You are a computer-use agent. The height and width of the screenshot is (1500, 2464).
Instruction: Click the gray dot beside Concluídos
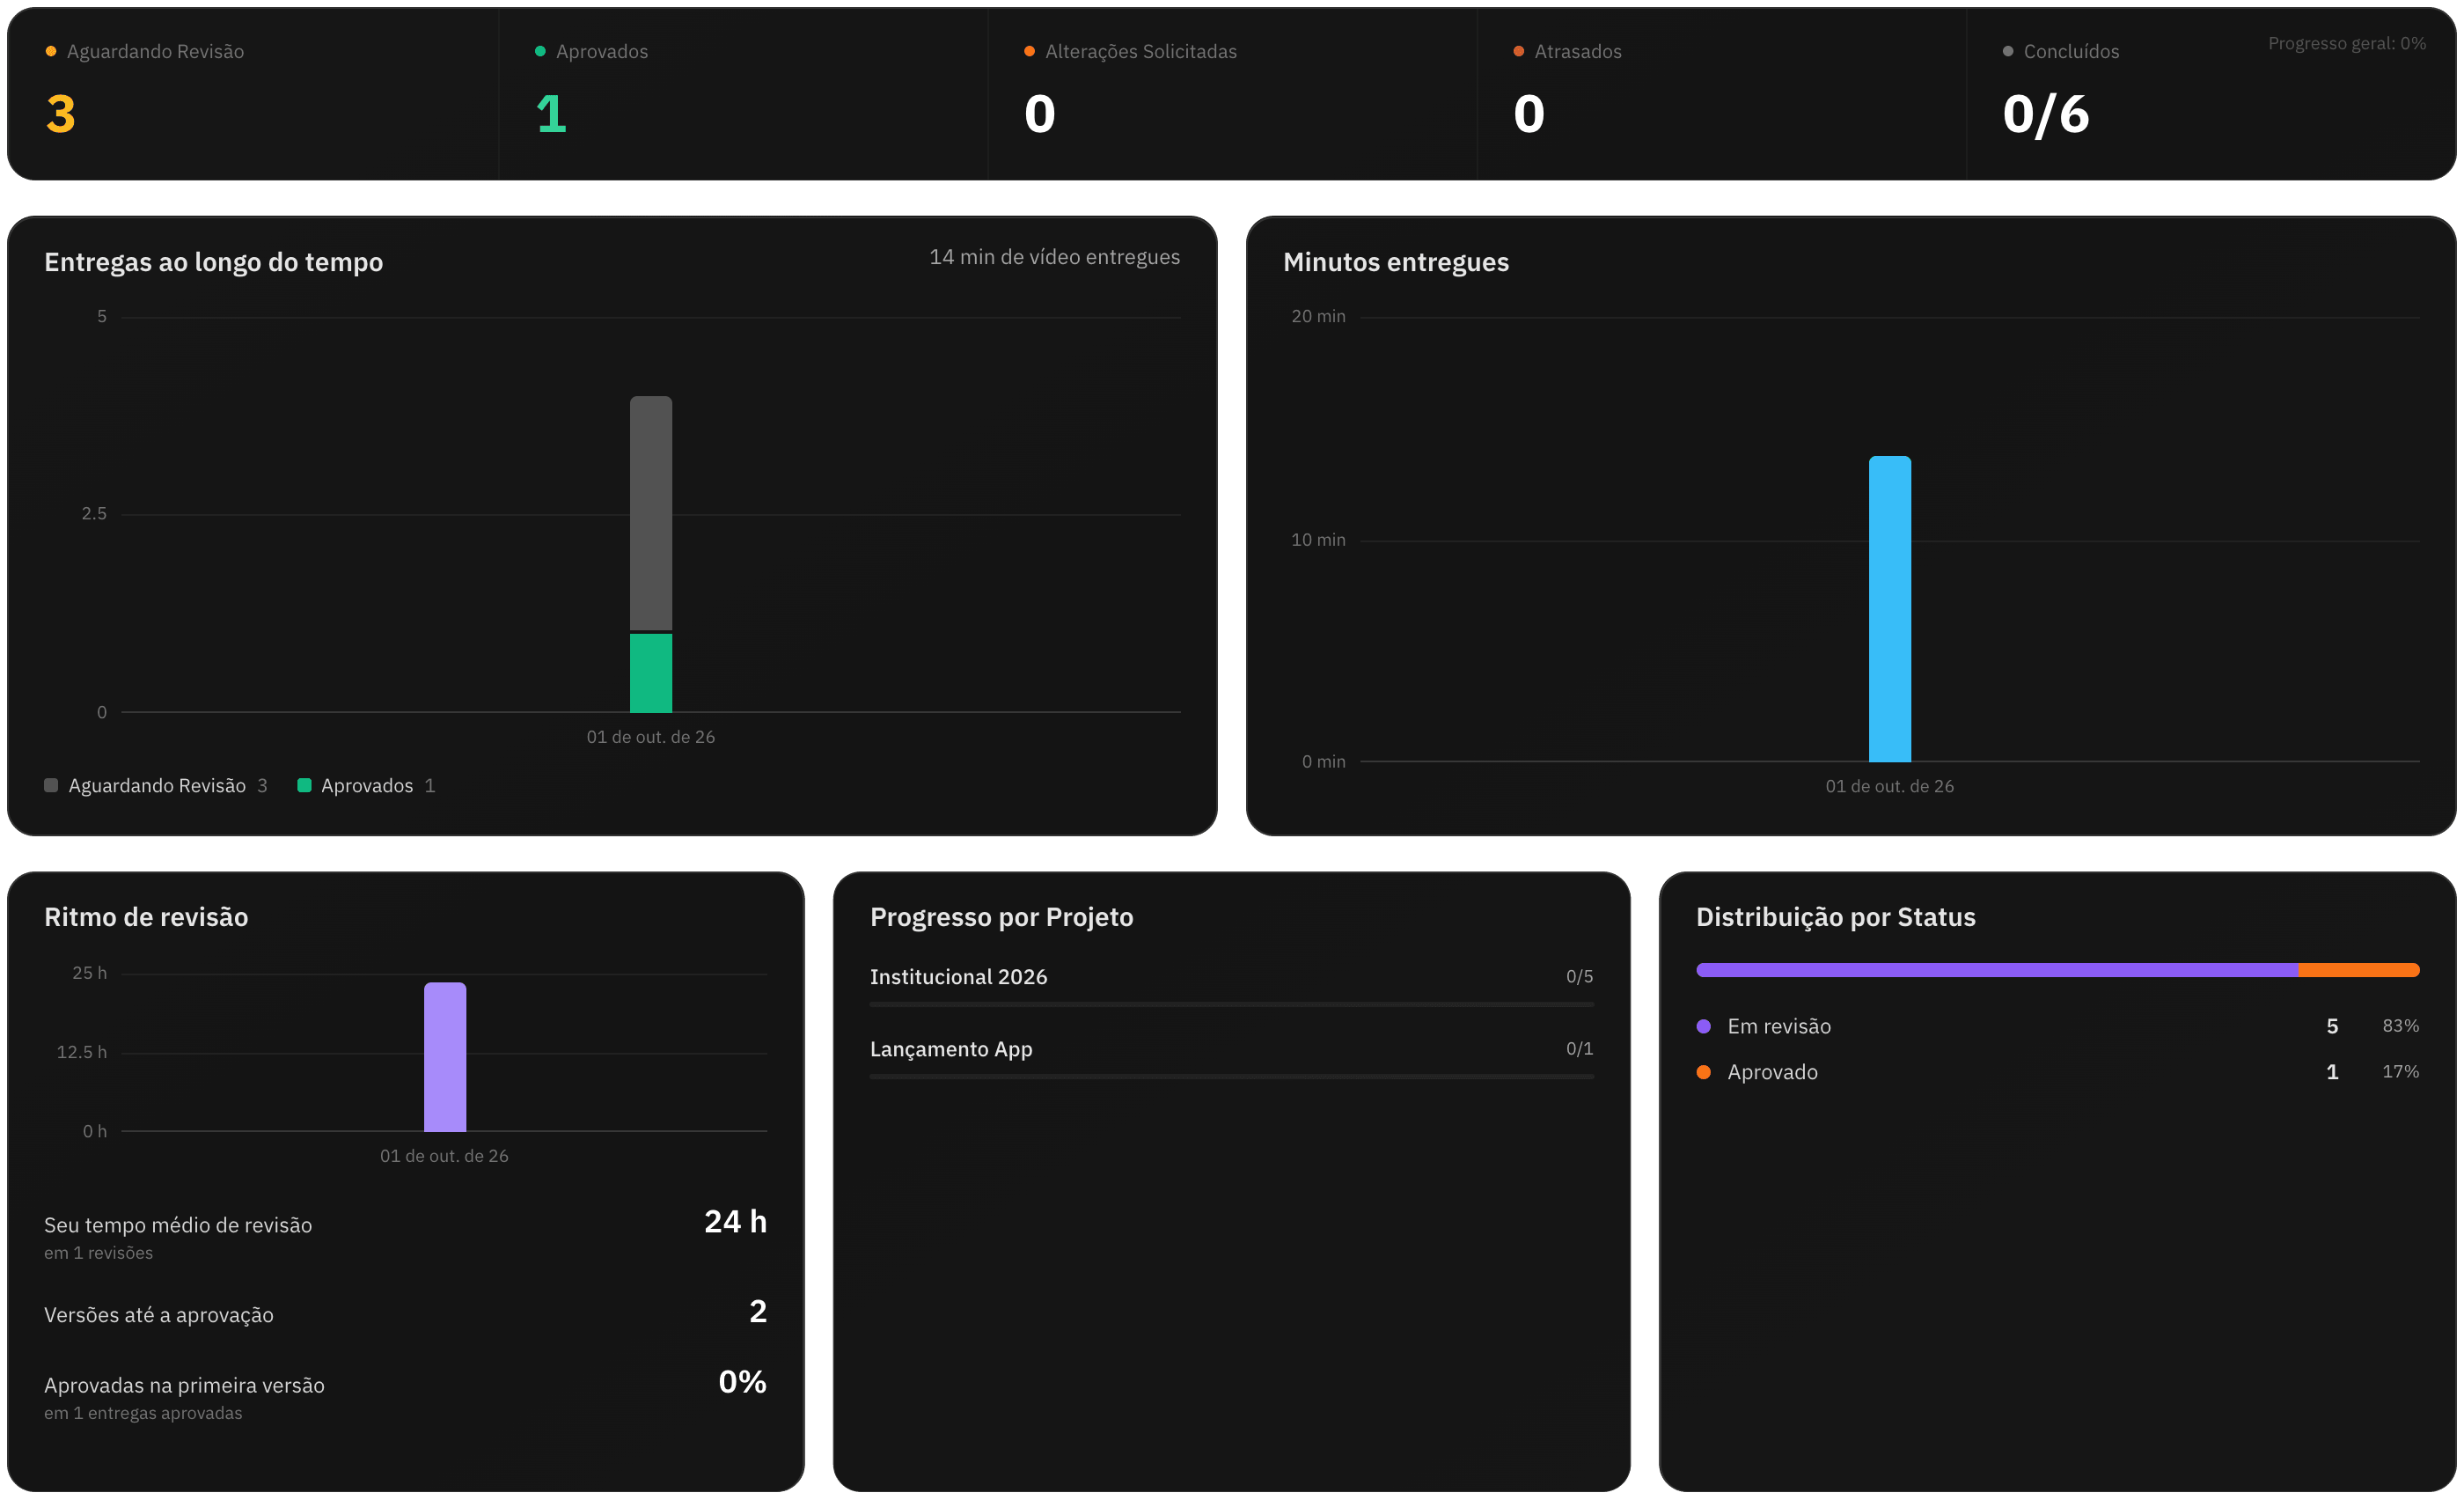pyautogui.click(x=2008, y=51)
